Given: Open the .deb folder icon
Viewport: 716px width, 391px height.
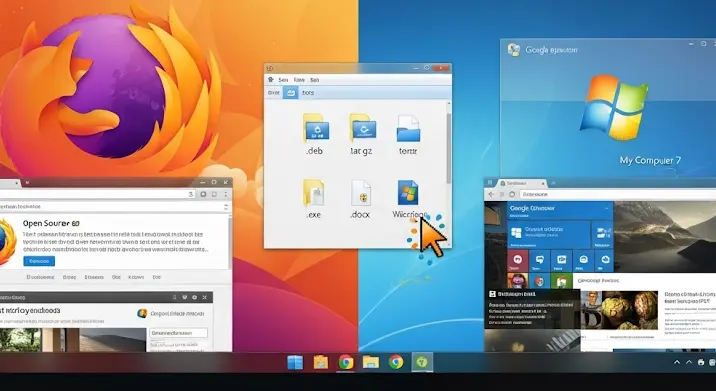Looking at the screenshot, I should coord(316,127).
